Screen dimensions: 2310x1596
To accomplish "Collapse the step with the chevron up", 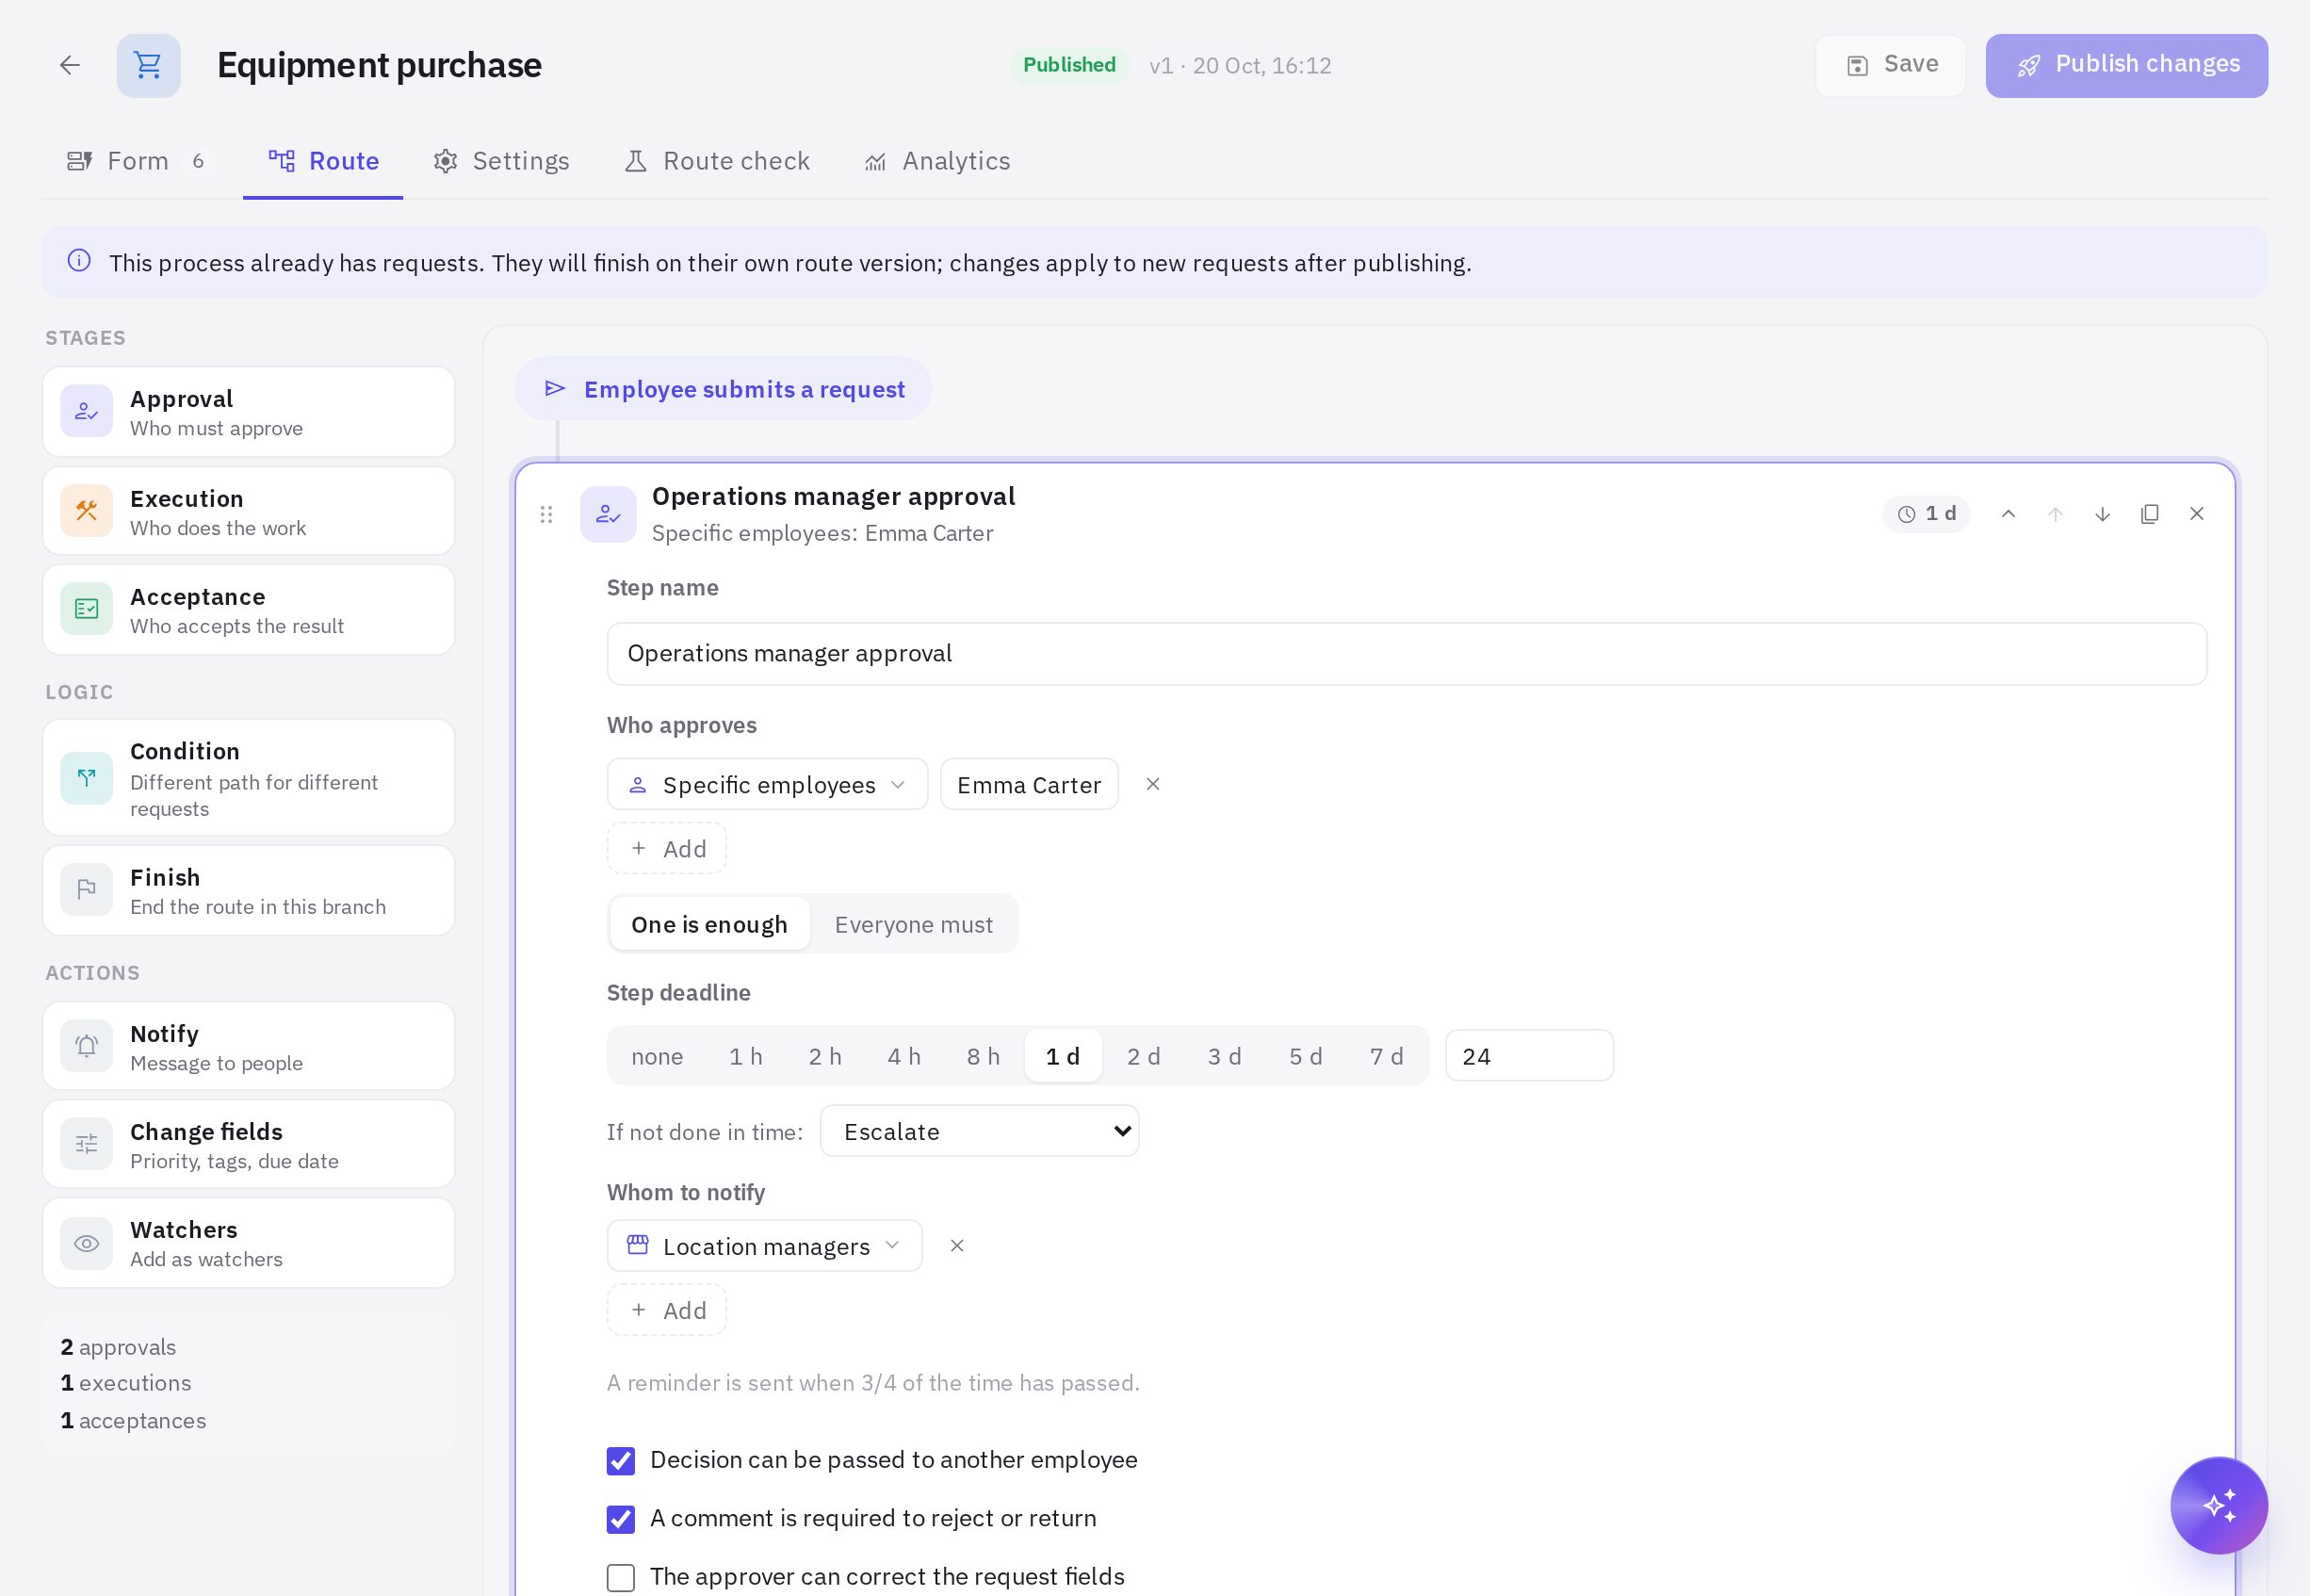I will [x=2008, y=514].
